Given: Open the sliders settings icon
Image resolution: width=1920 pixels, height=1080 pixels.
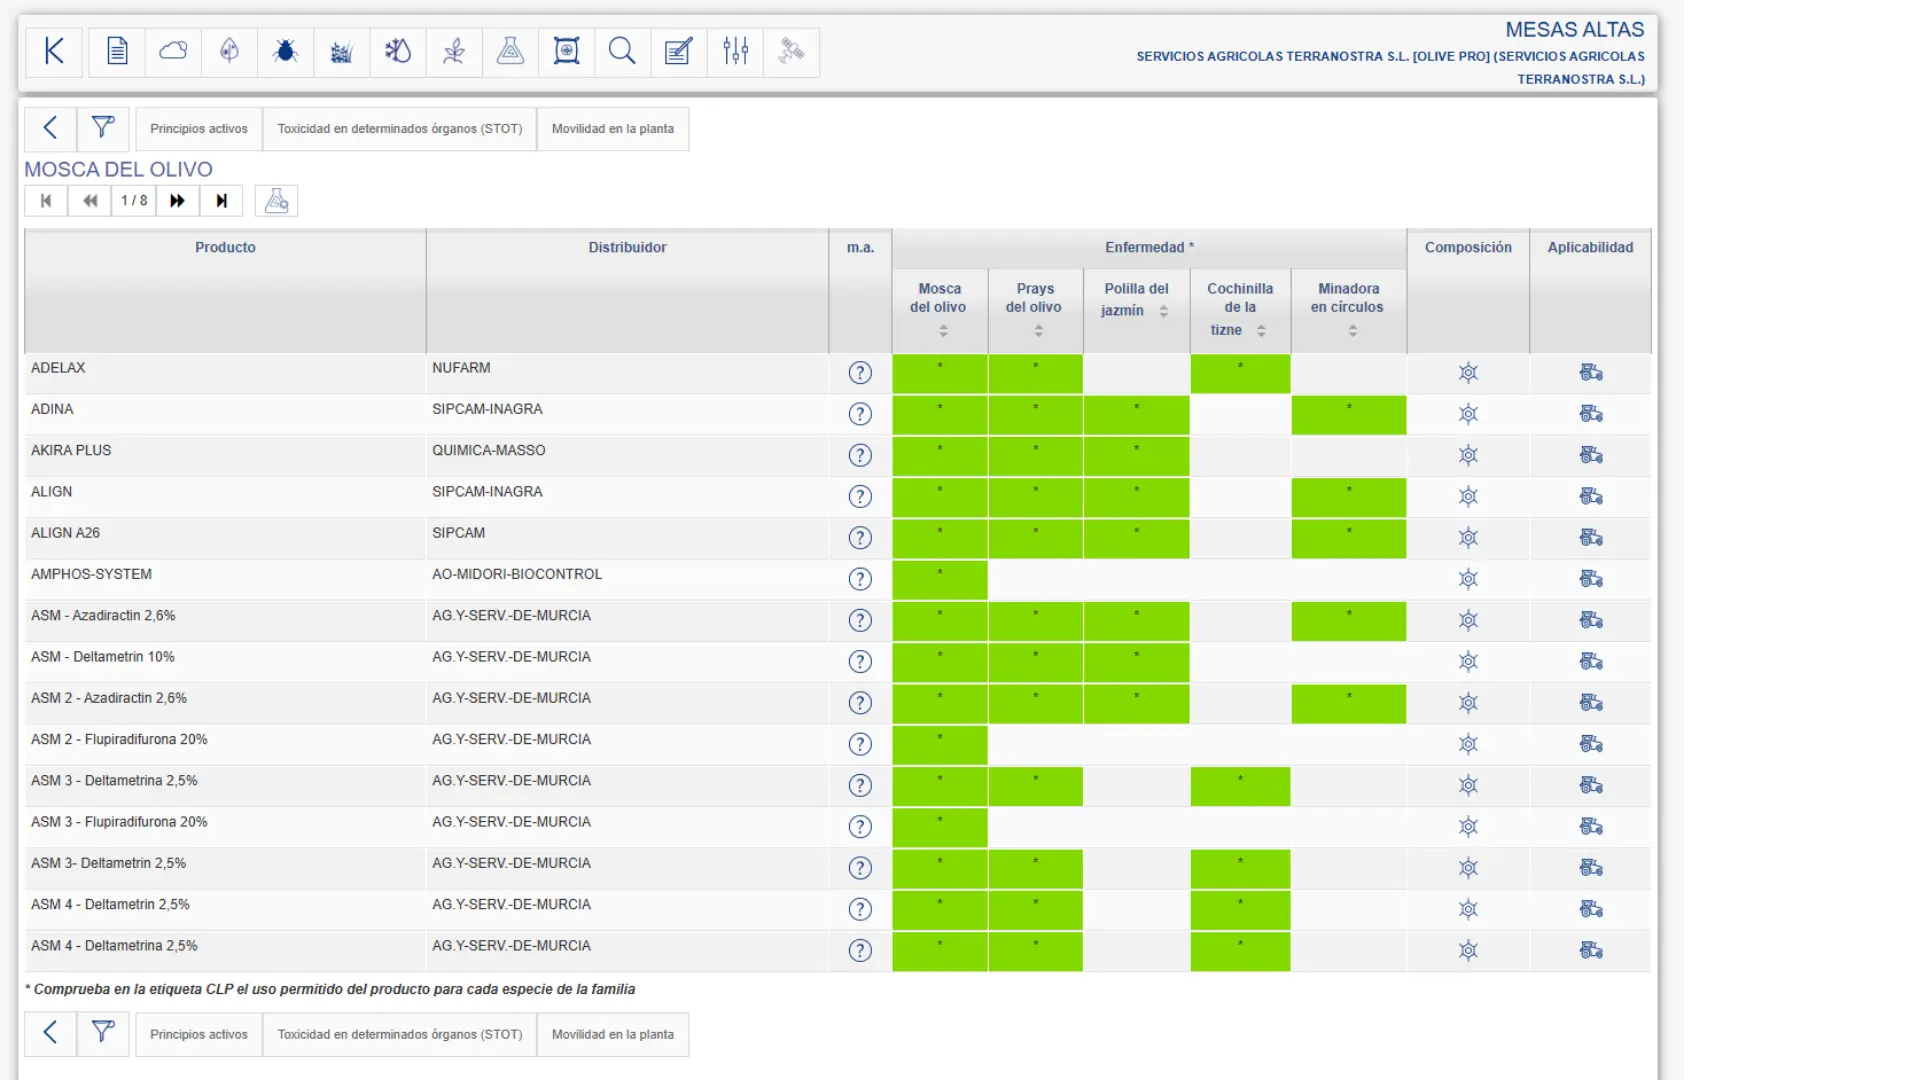Looking at the screenshot, I should pos(735,51).
